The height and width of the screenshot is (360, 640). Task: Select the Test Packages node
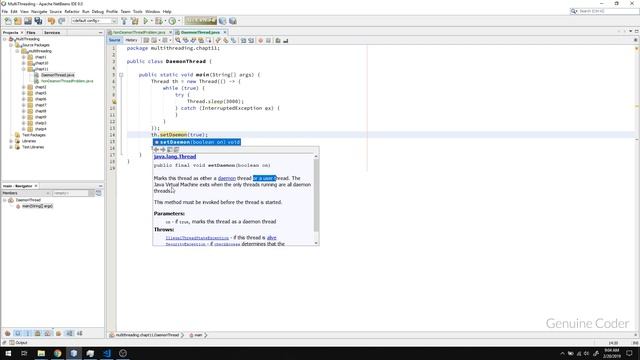point(33,135)
